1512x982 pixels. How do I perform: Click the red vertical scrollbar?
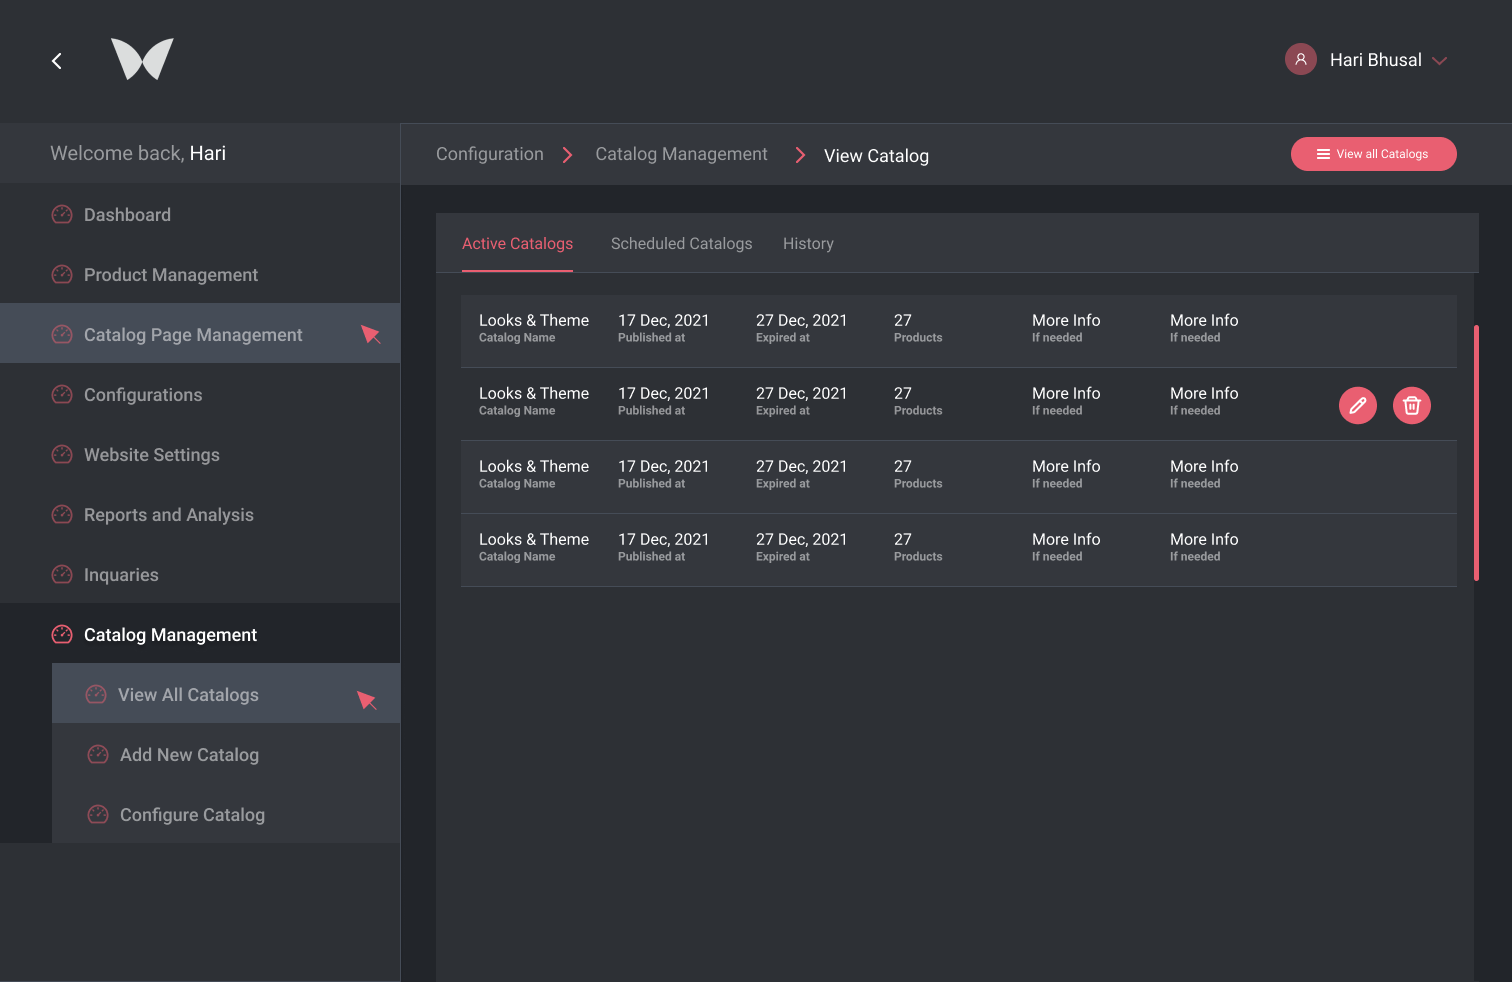point(1476,452)
